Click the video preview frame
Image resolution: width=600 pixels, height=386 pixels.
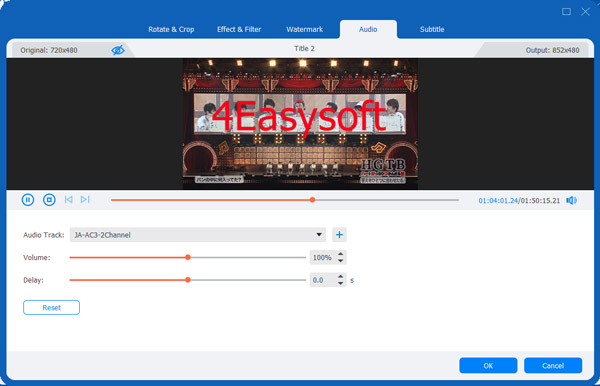(300, 124)
